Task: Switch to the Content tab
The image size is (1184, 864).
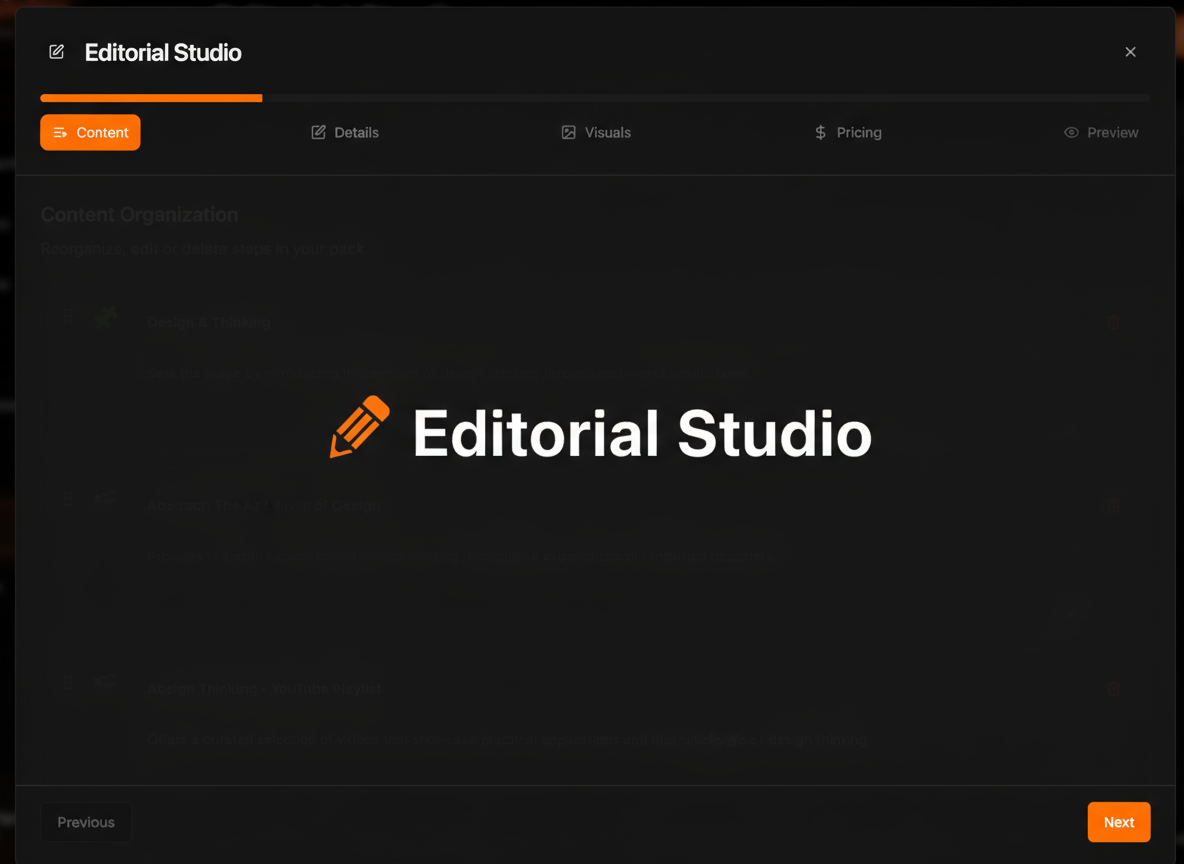Action: coord(90,132)
